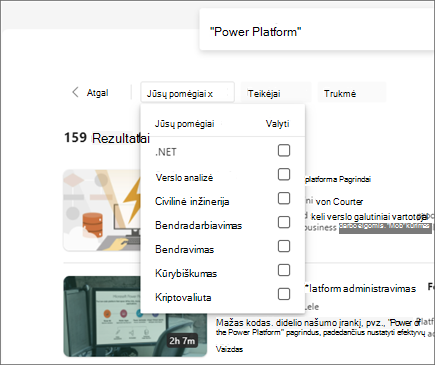Click the back chevron arrow icon
This screenshot has height=365, width=435.
click(x=76, y=92)
